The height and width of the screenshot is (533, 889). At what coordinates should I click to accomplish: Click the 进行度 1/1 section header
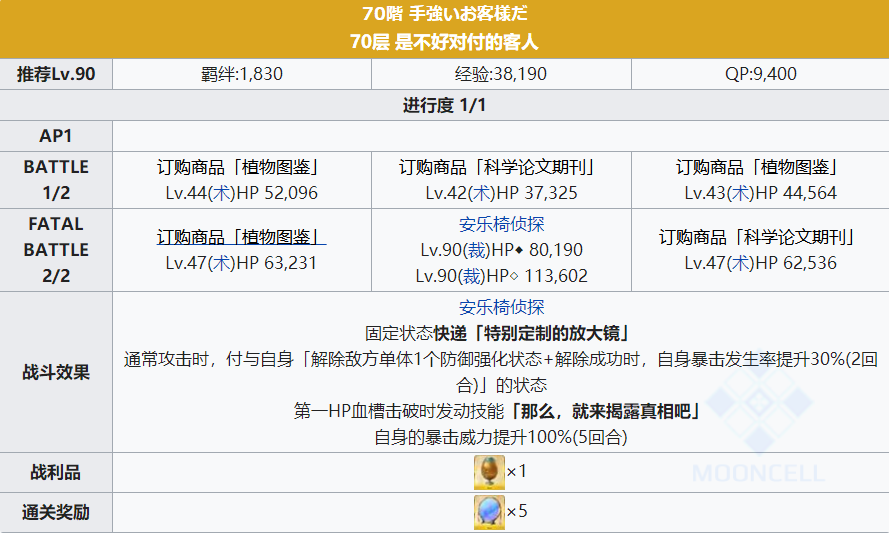(x=444, y=105)
